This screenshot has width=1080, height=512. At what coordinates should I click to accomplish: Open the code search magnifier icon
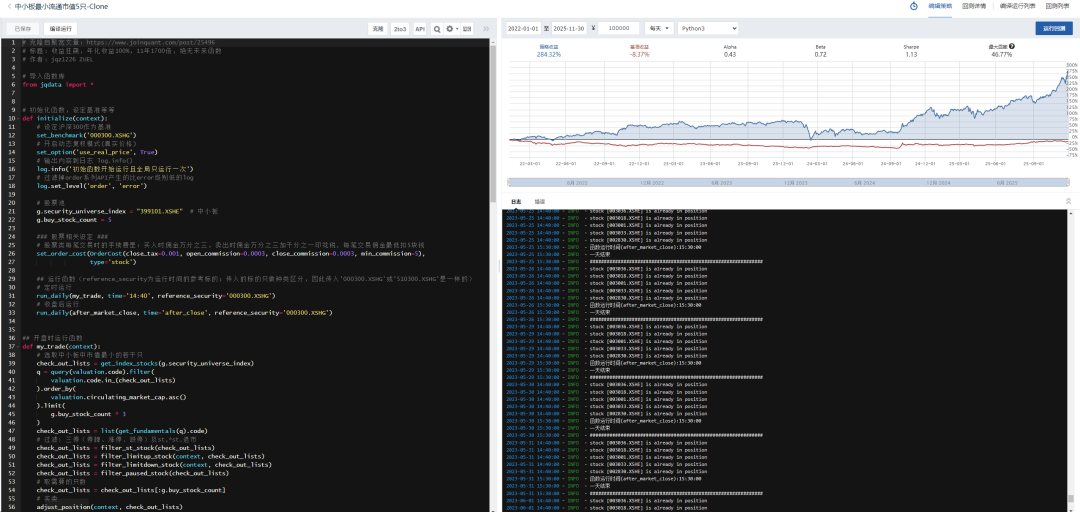click(436, 29)
